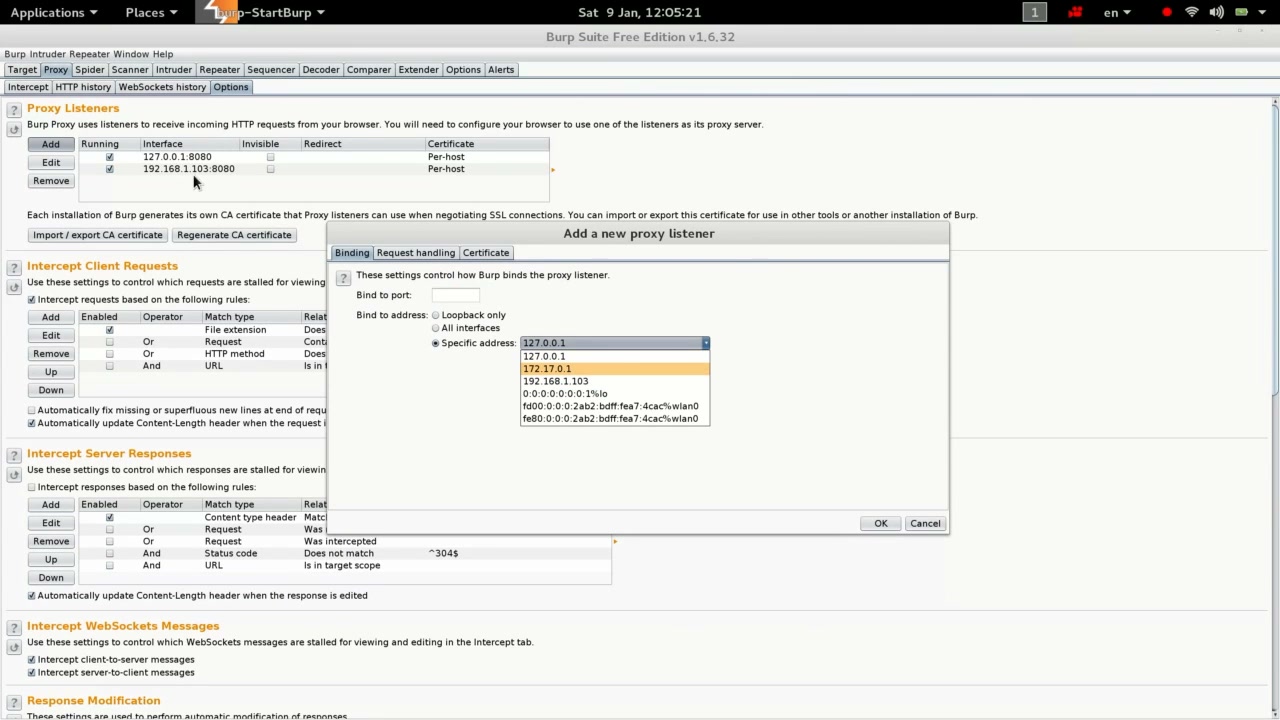The image size is (1280, 720).
Task: Open help for Intercept WebSockets Messages section
Action: (x=14, y=628)
